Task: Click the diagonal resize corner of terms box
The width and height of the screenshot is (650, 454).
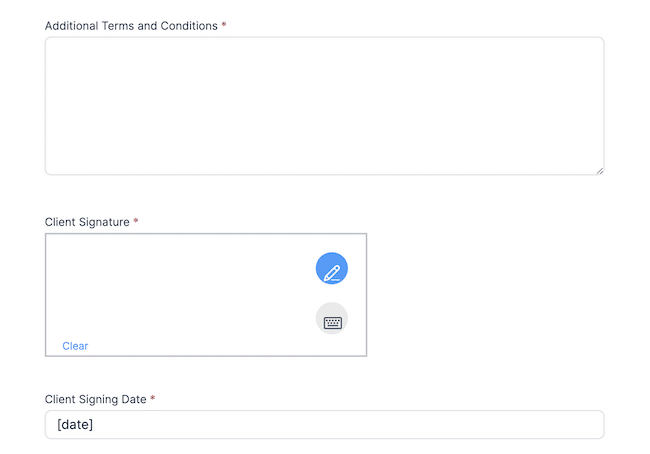Action: (x=600, y=170)
